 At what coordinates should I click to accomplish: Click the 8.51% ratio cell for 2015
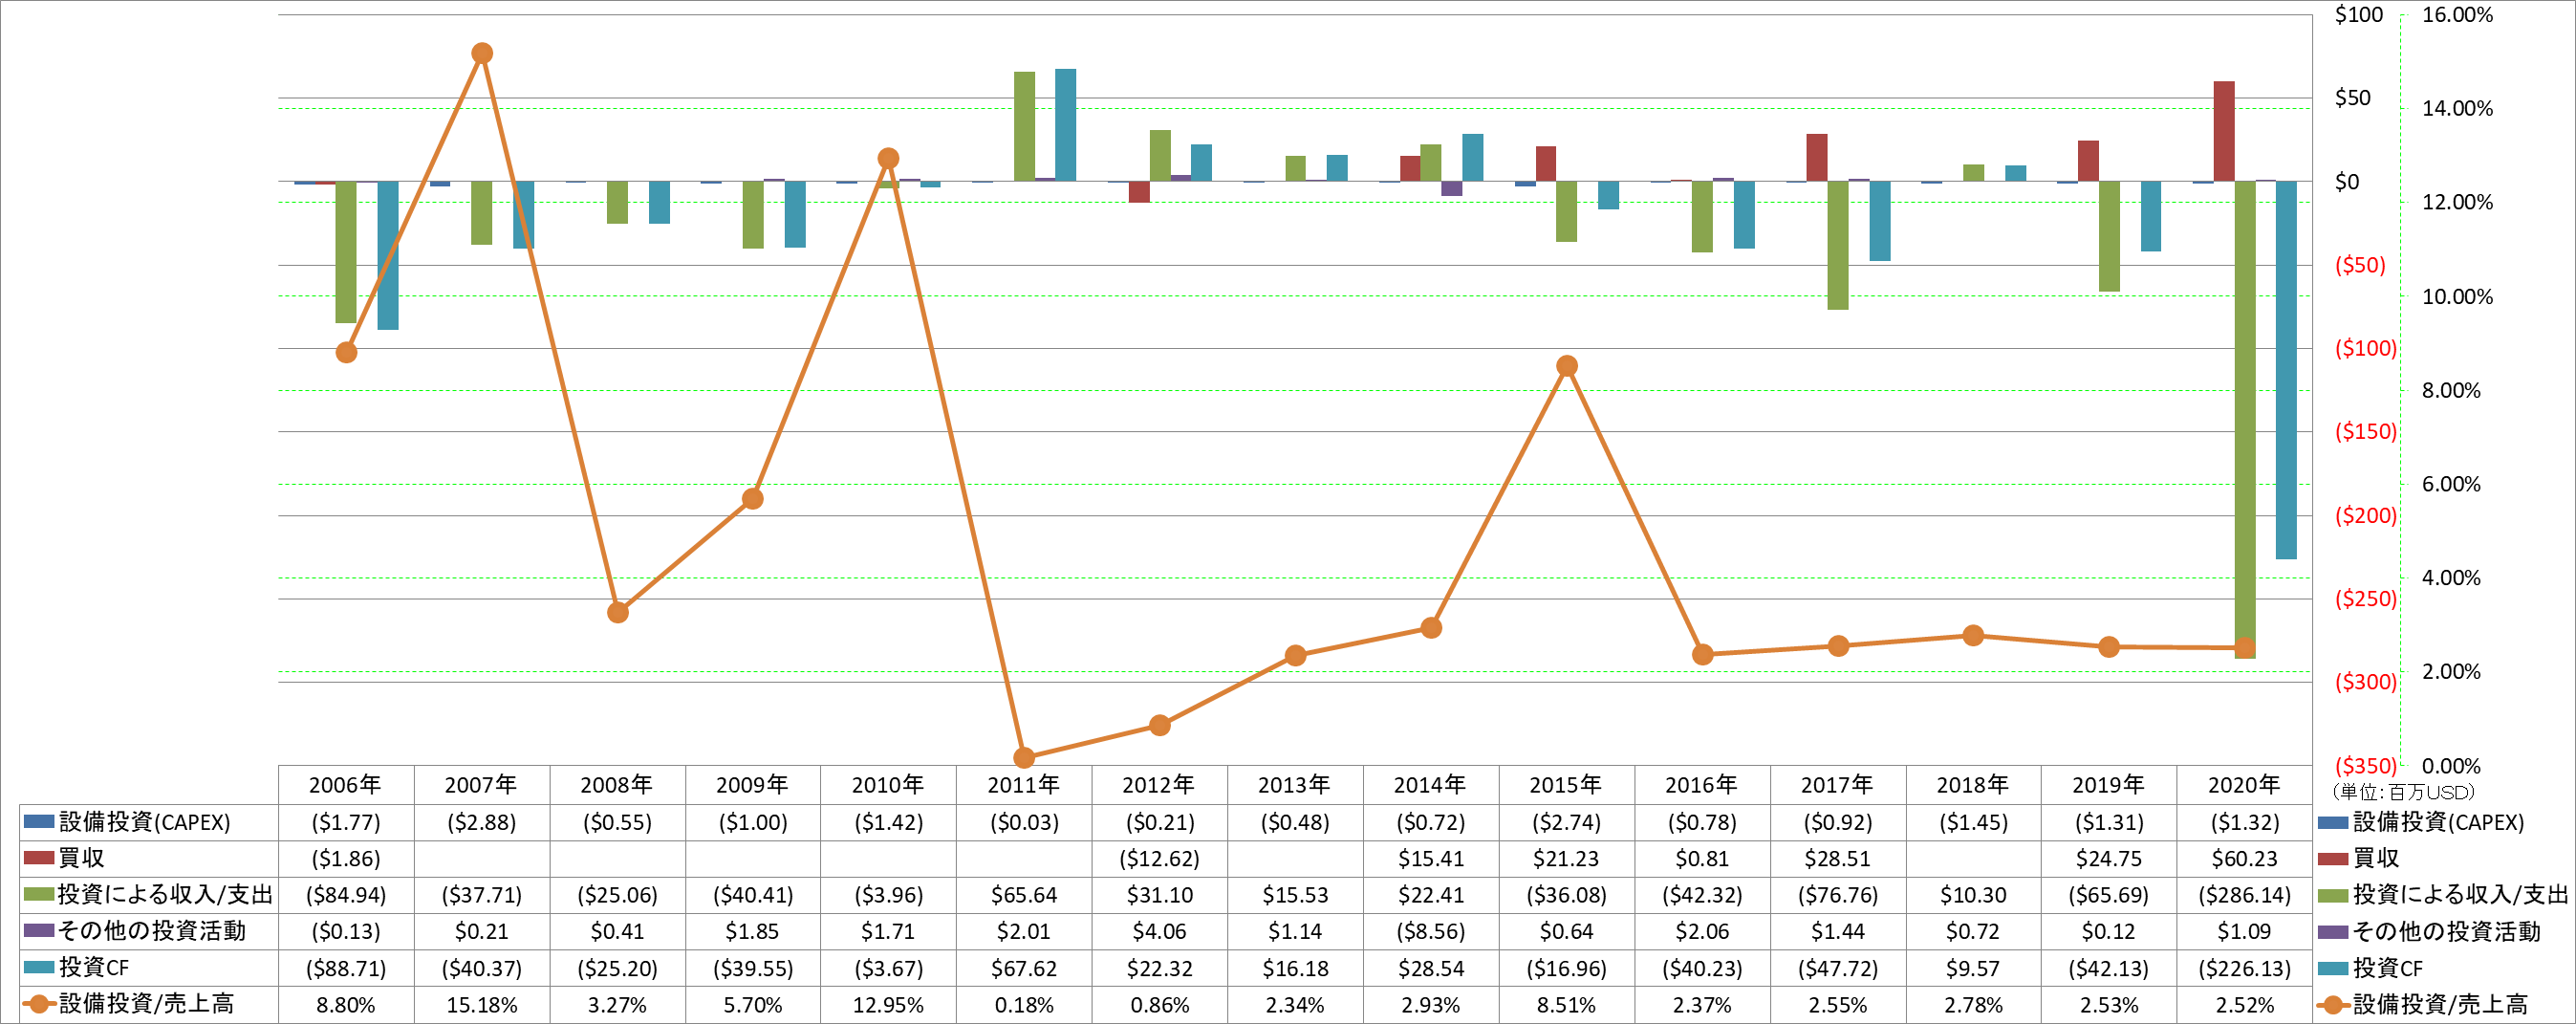click(1566, 1005)
